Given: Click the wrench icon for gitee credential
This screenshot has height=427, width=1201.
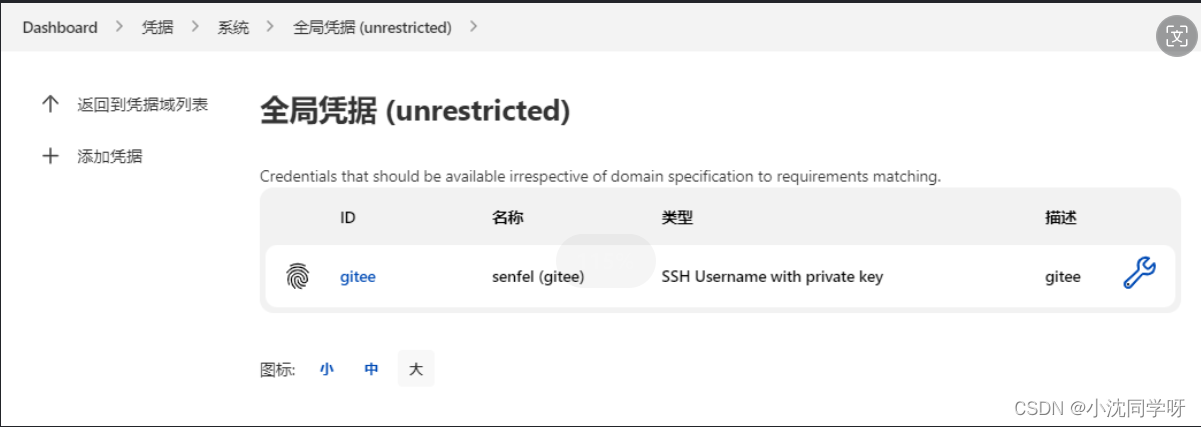Looking at the screenshot, I should [x=1140, y=273].
